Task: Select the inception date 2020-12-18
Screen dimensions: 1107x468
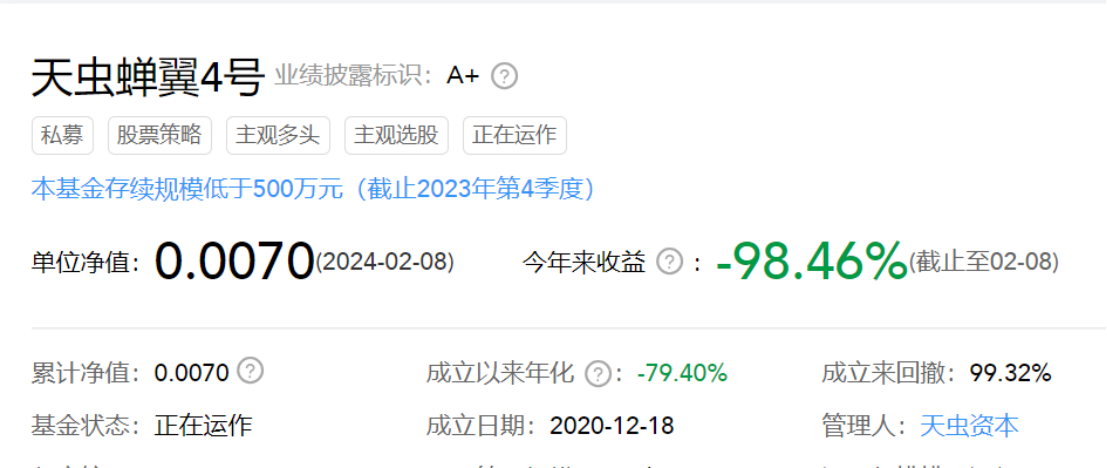Action: 611,426
